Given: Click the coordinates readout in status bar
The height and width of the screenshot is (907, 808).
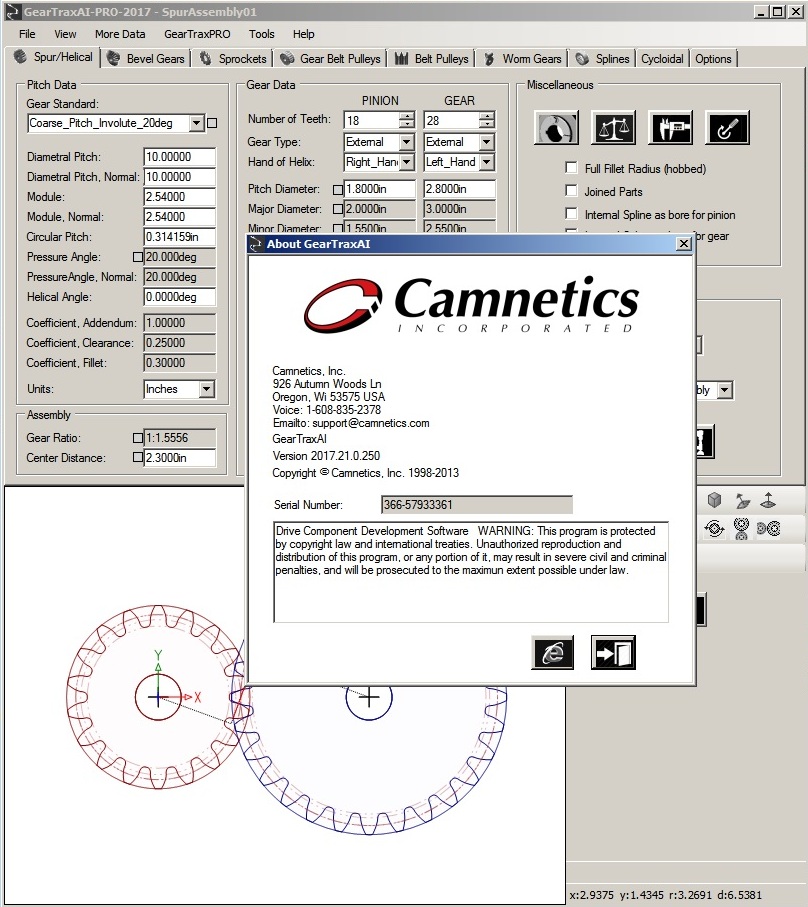Looking at the screenshot, I should point(665,895).
